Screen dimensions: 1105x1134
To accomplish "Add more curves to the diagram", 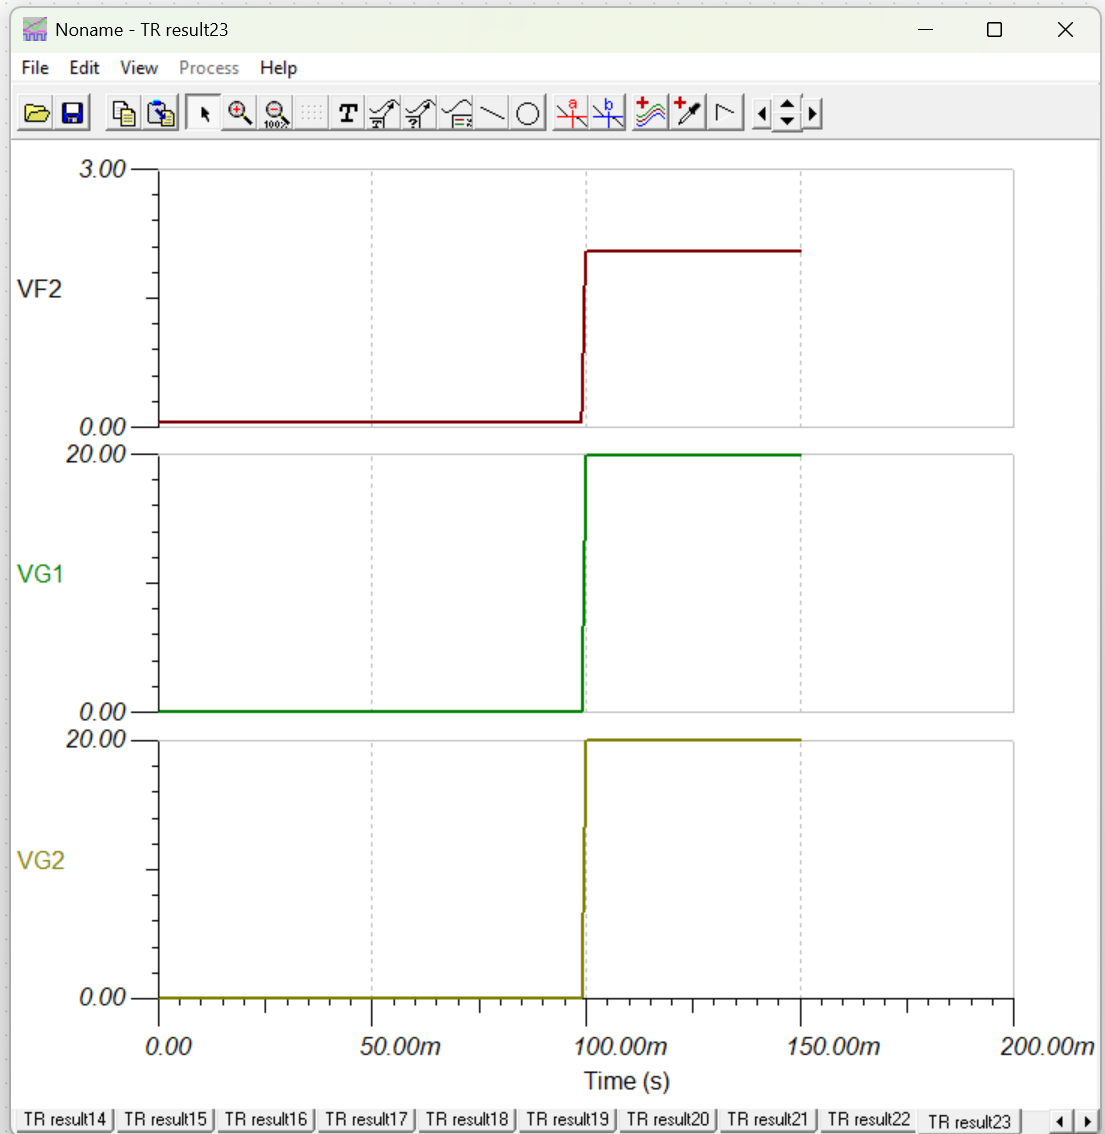I will pyautogui.click(x=650, y=114).
